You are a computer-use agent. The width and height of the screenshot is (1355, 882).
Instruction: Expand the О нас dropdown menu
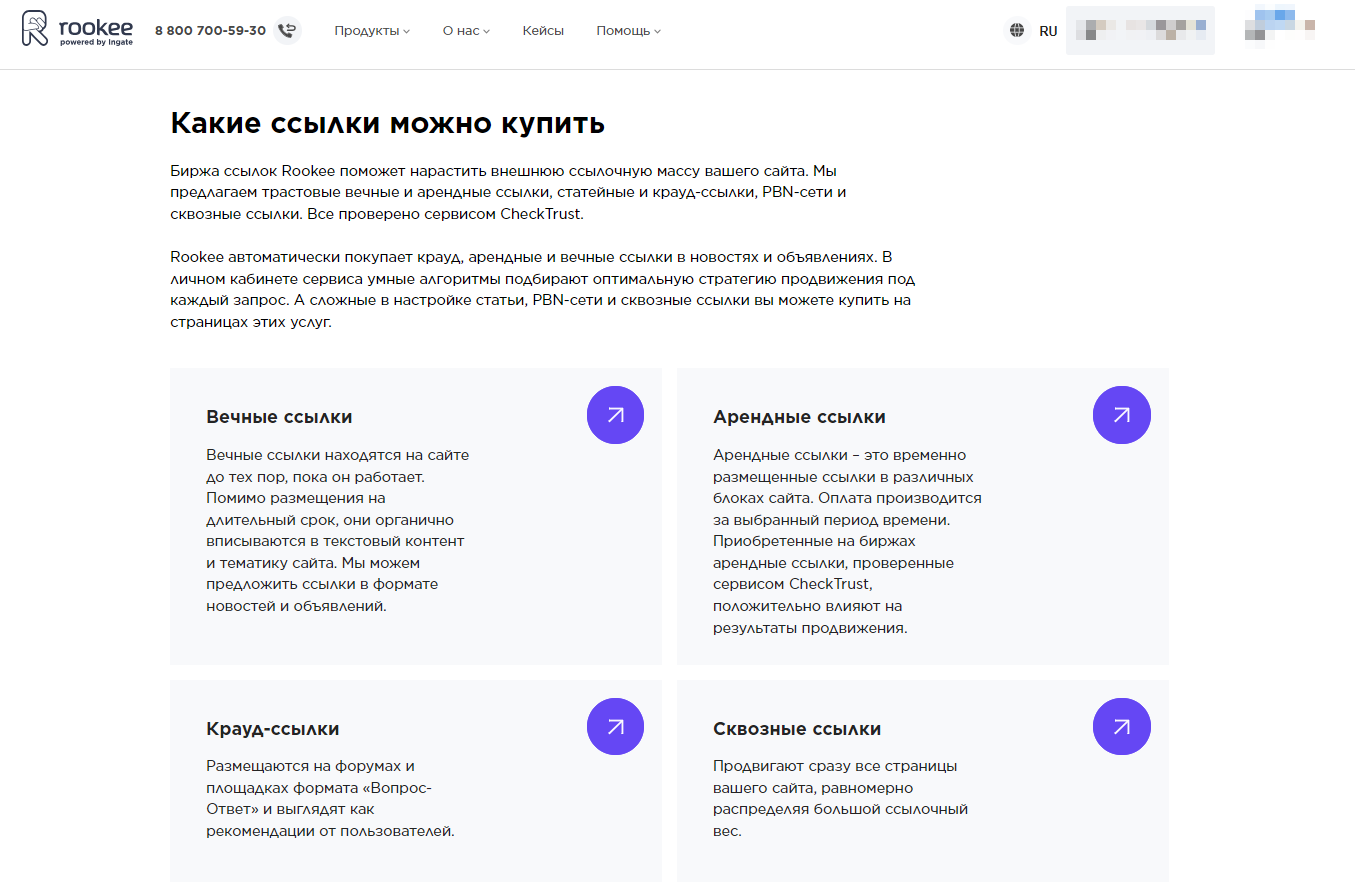pyautogui.click(x=466, y=31)
